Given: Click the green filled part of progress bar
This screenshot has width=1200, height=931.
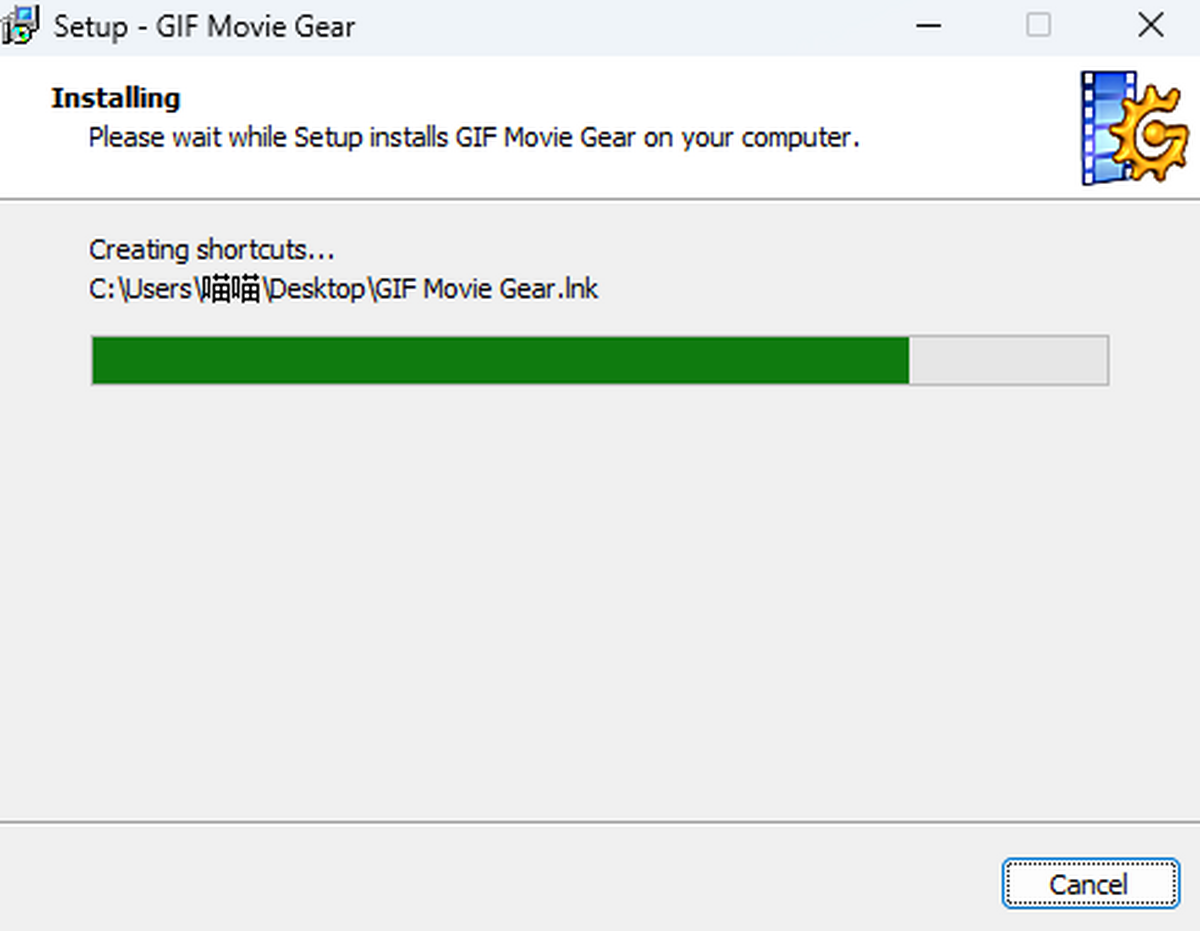Looking at the screenshot, I should (x=500, y=360).
